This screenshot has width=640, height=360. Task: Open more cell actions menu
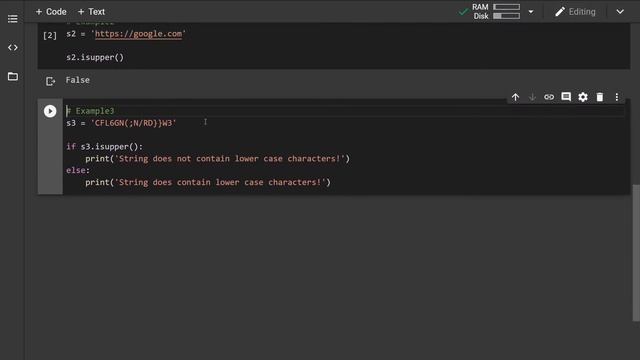[x=617, y=97]
